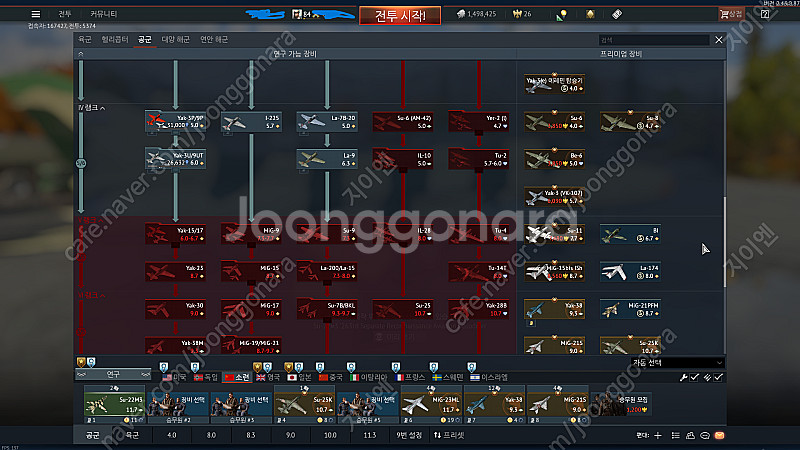Open the hamburger main menu
800x450 pixels.
(x=36, y=14)
